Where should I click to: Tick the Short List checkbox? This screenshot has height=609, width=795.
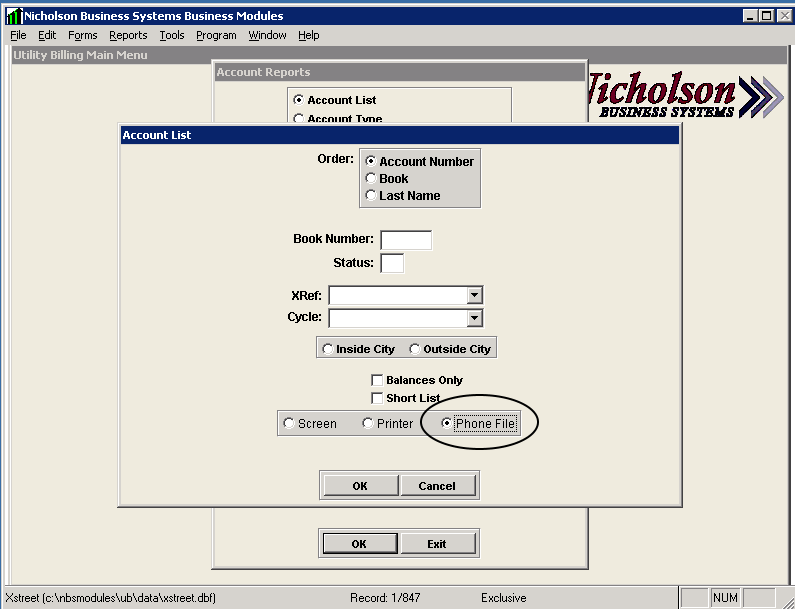pyautogui.click(x=377, y=398)
